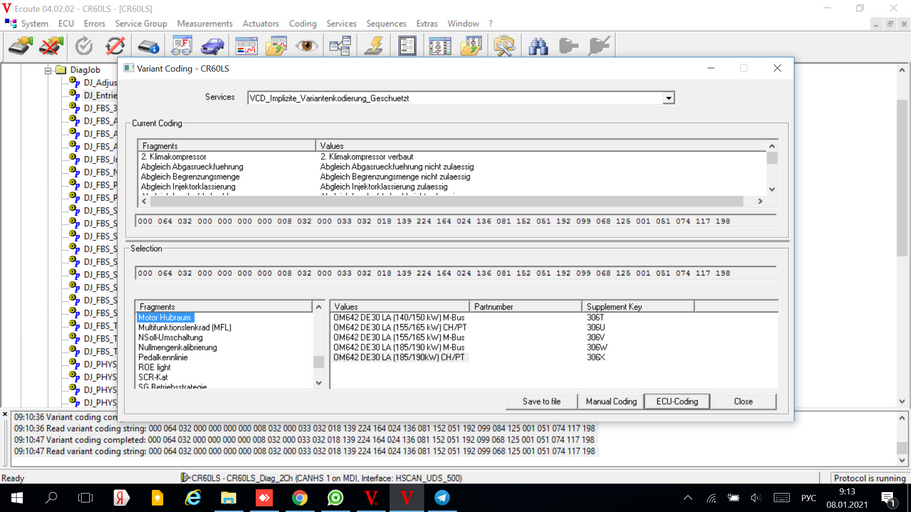The width and height of the screenshot is (911, 512).
Task: Click the Selection coding string input field
Action: point(456,273)
